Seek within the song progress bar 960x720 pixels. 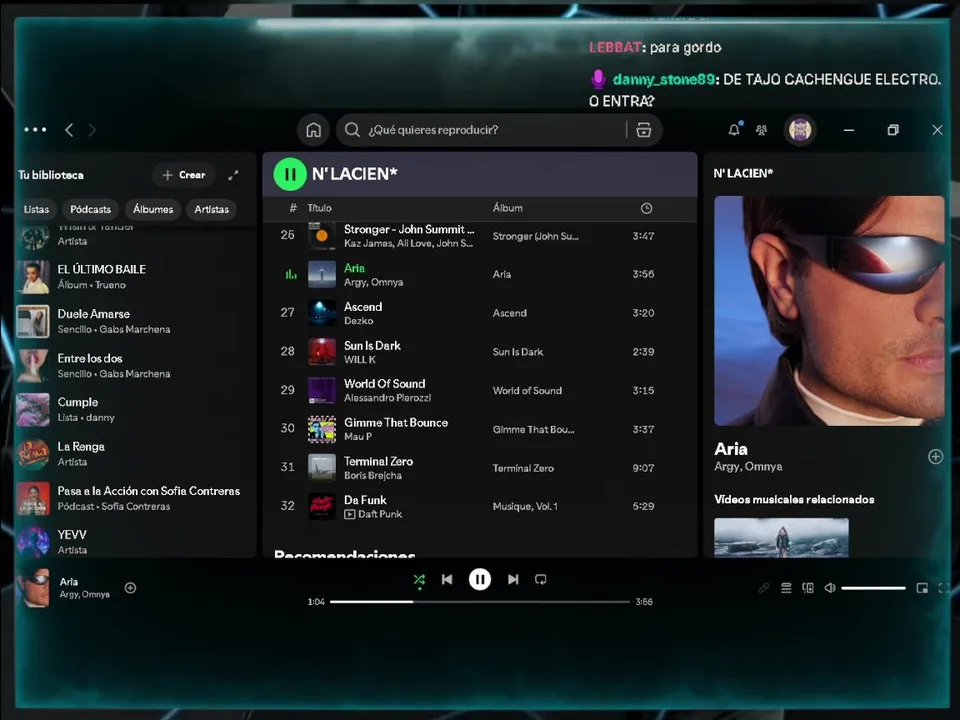tap(479, 602)
